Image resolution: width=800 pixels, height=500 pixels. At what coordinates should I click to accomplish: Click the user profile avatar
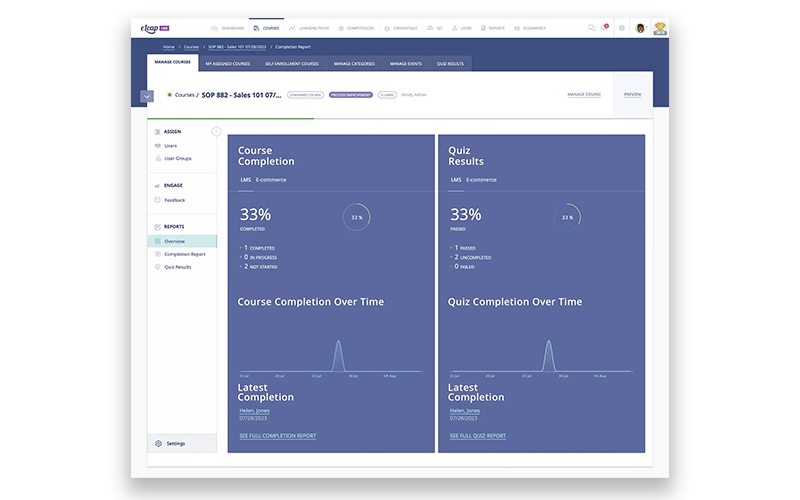[640, 28]
